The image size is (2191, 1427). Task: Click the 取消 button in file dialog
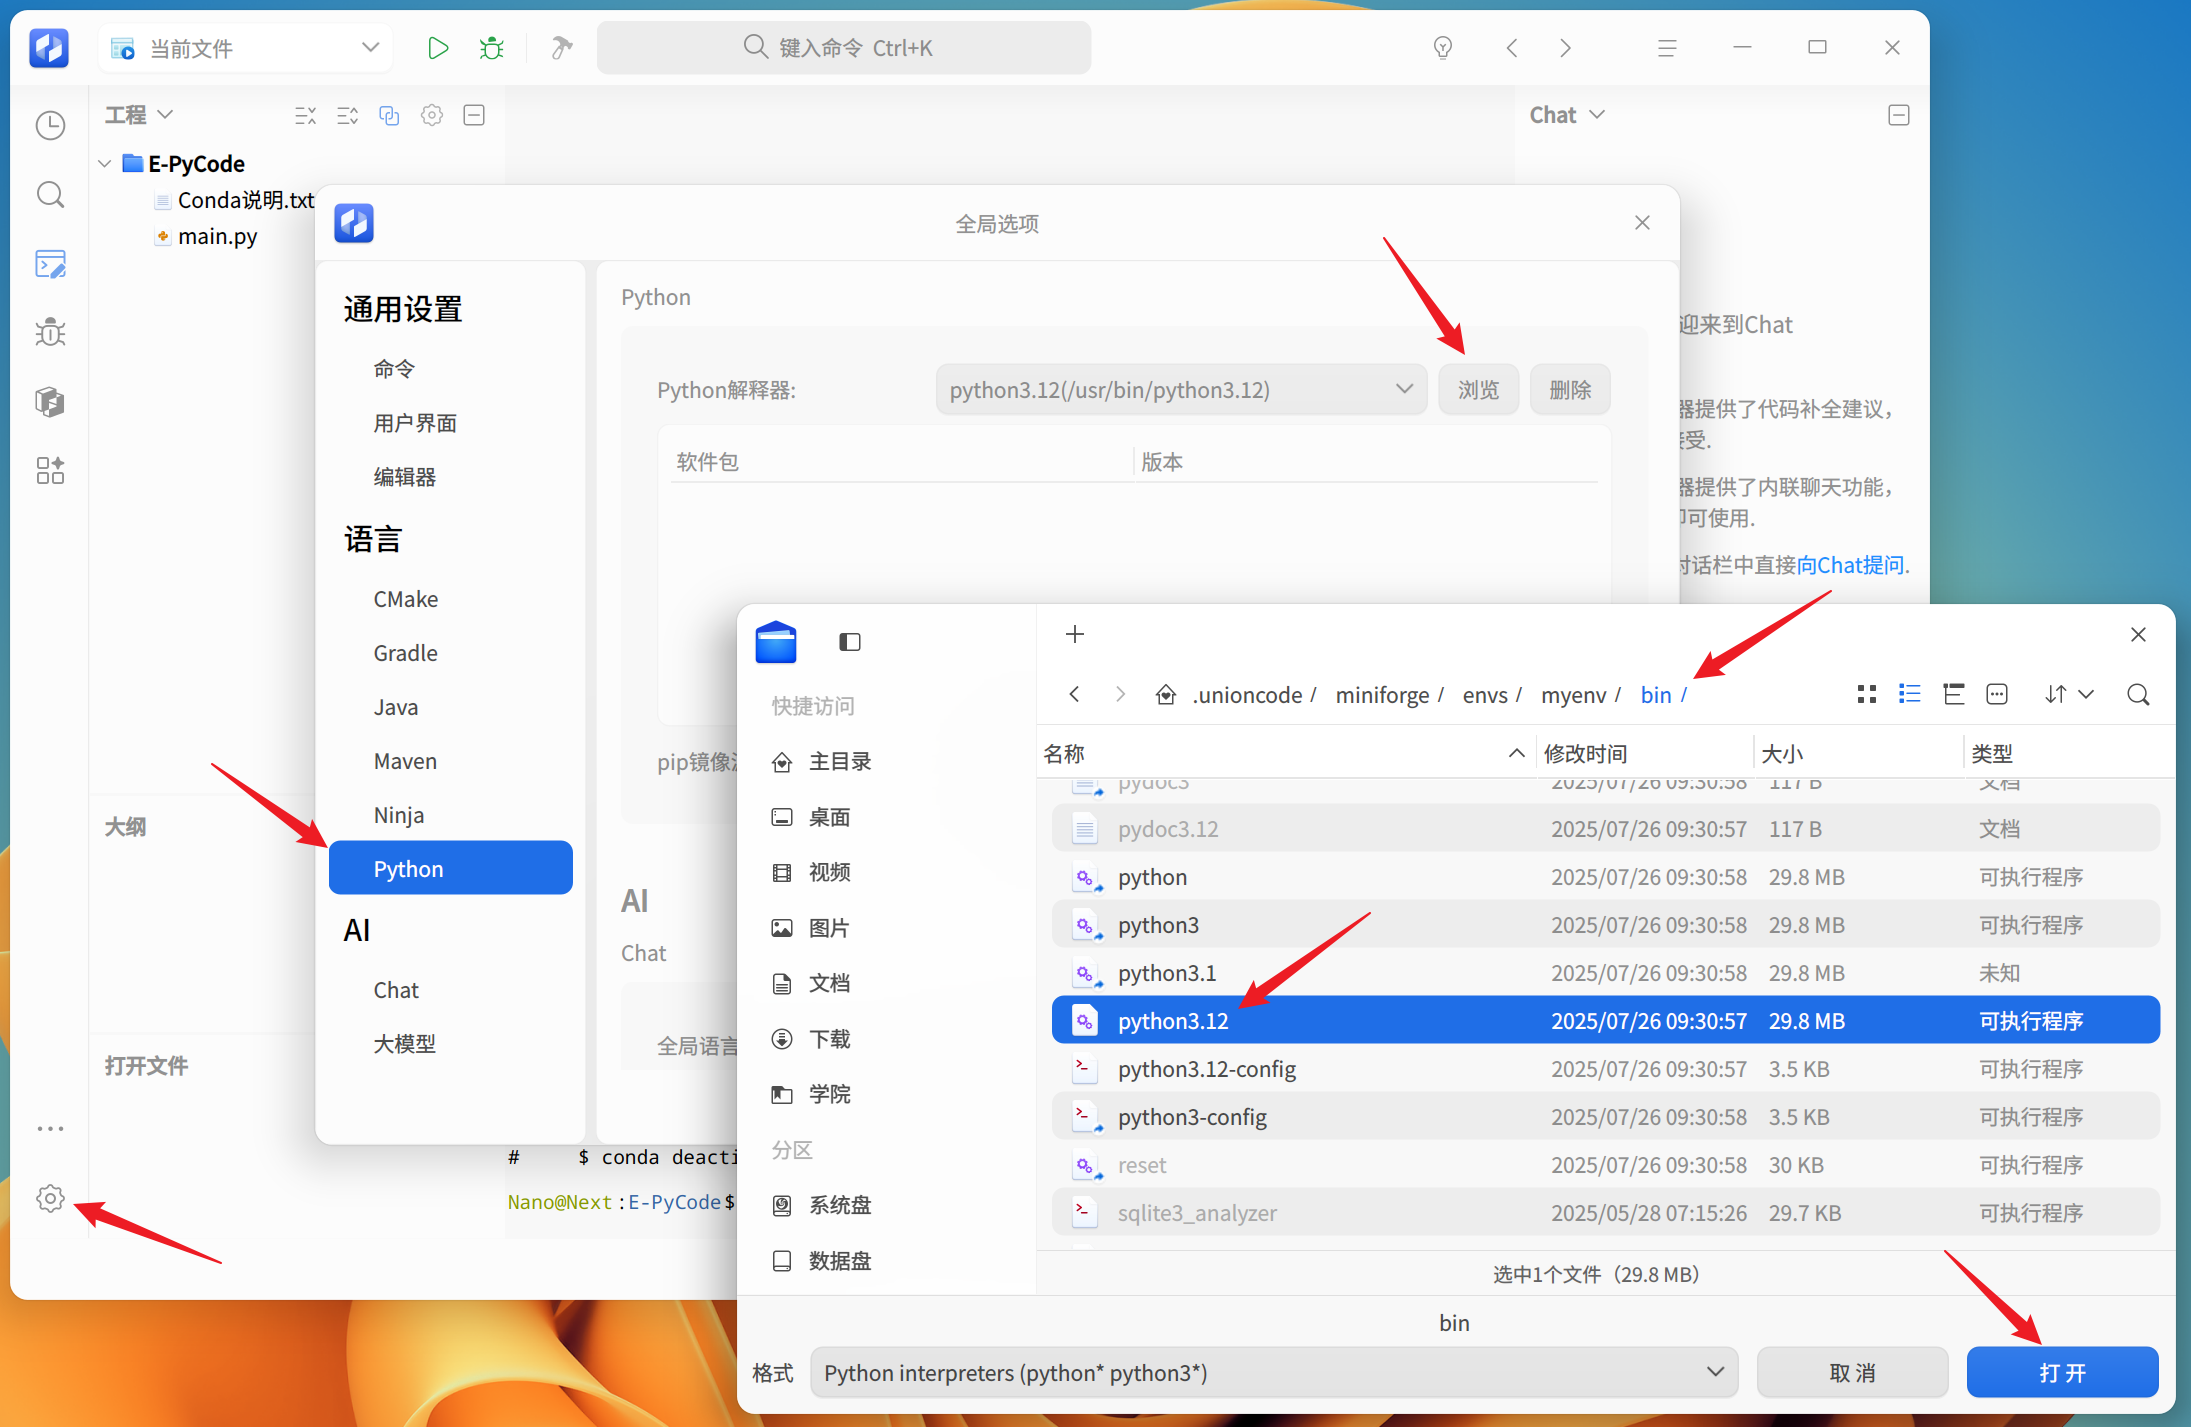(x=1852, y=1373)
